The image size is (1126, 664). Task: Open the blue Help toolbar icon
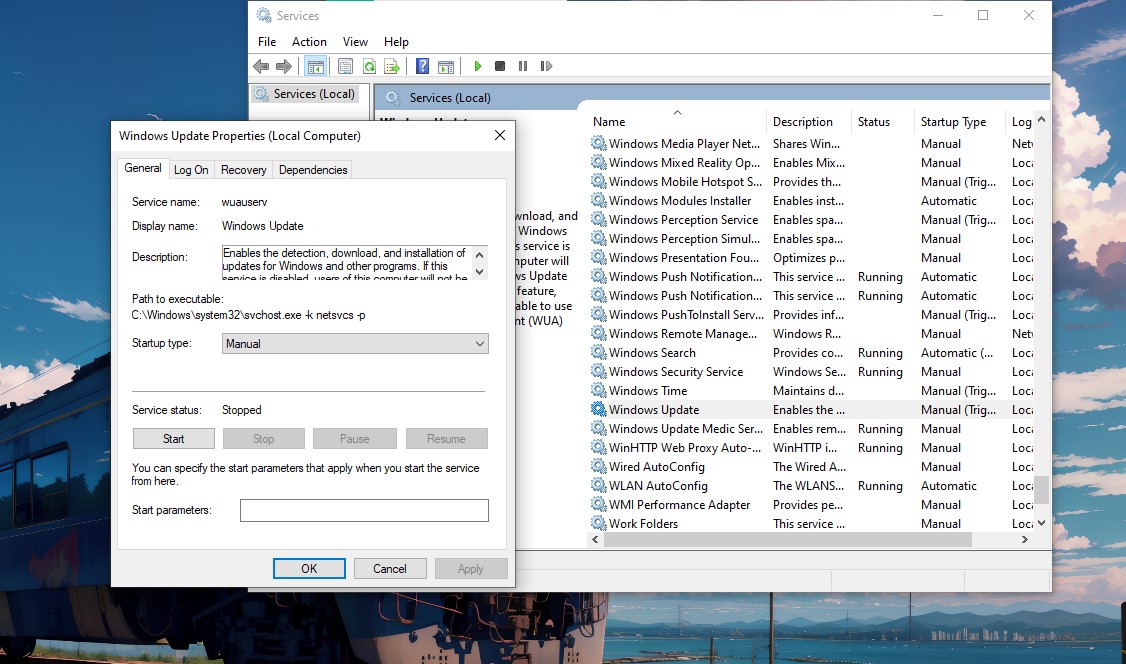pyautogui.click(x=422, y=66)
